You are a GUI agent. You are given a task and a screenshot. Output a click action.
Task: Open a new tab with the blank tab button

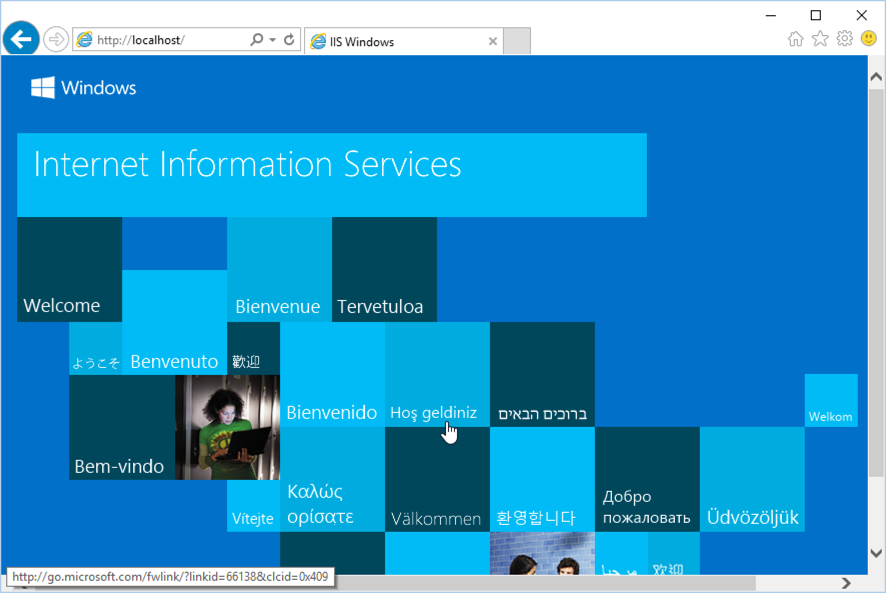coord(516,40)
